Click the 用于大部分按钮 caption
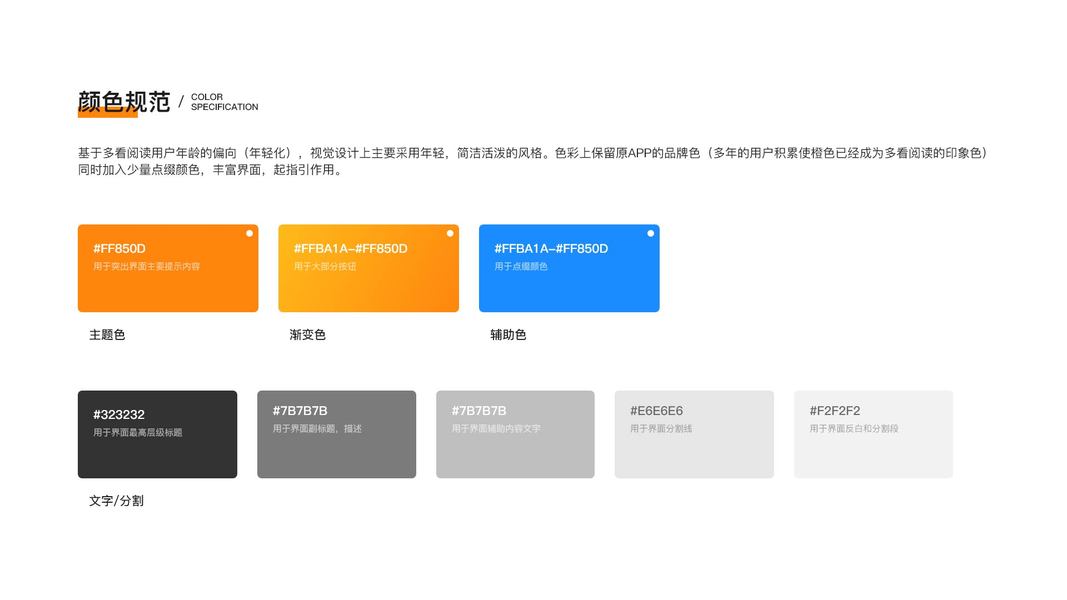This screenshot has width=1067, height=600. point(325,266)
